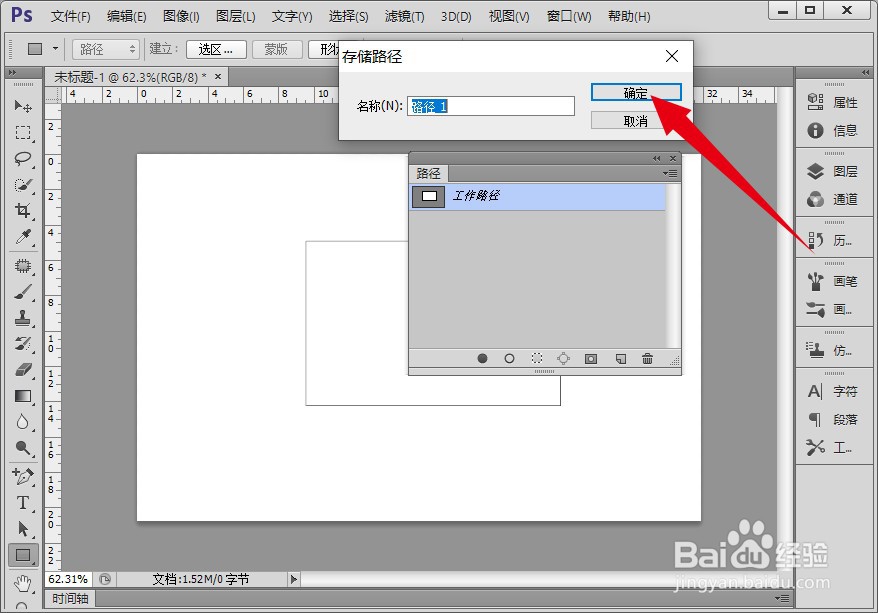
Task: Open the 滤镜(T) menu
Action: pyautogui.click(x=404, y=16)
